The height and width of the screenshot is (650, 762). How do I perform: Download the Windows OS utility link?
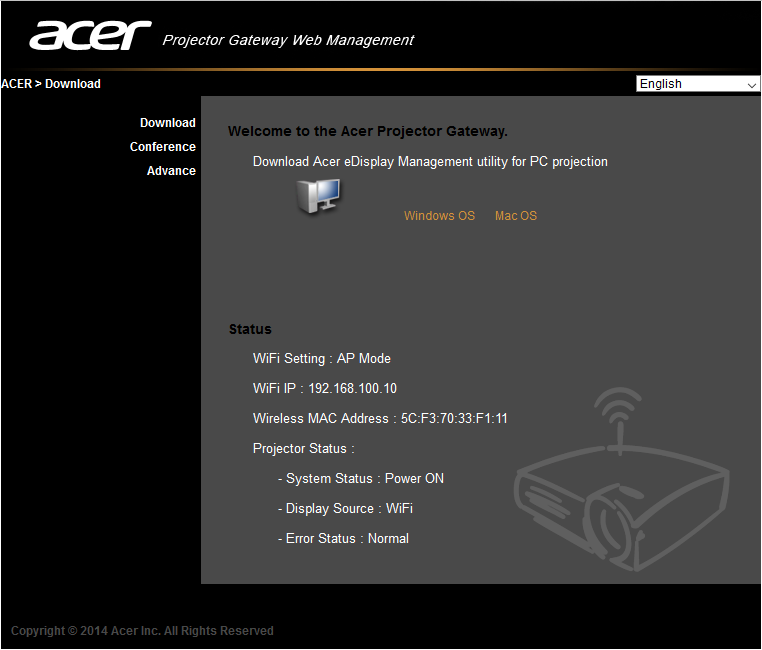tap(439, 216)
